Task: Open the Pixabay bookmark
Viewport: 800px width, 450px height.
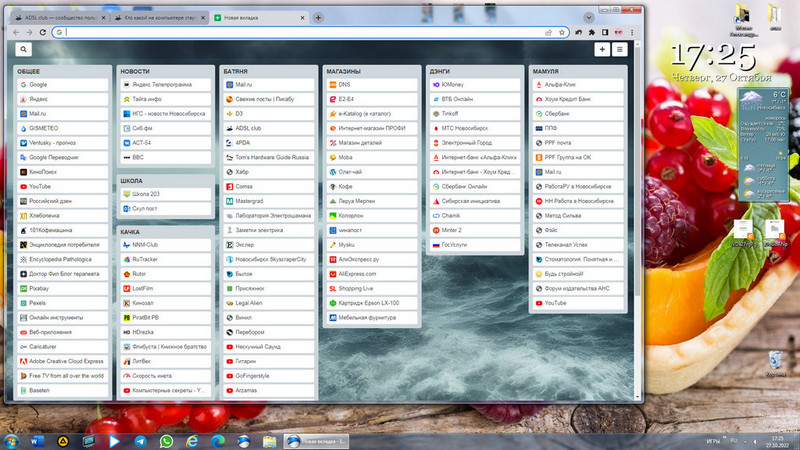Action: click(x=63, y=288)
